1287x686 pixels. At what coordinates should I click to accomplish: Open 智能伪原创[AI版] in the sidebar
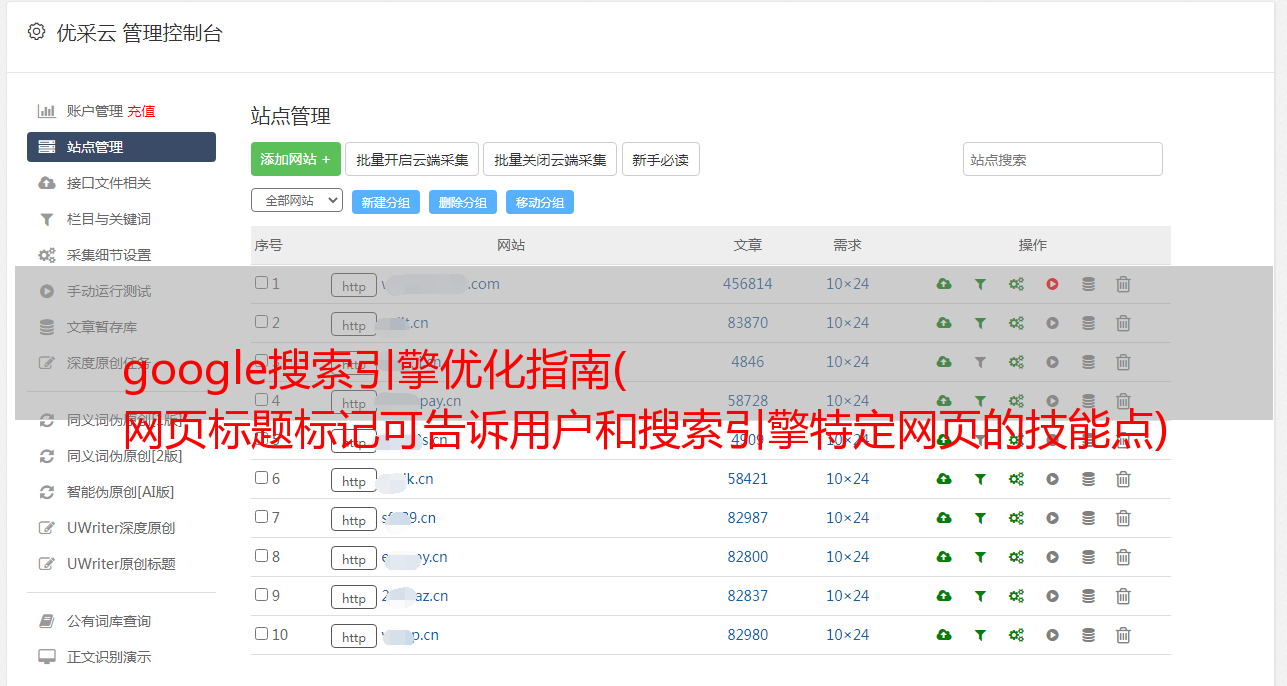click(121, 492)
